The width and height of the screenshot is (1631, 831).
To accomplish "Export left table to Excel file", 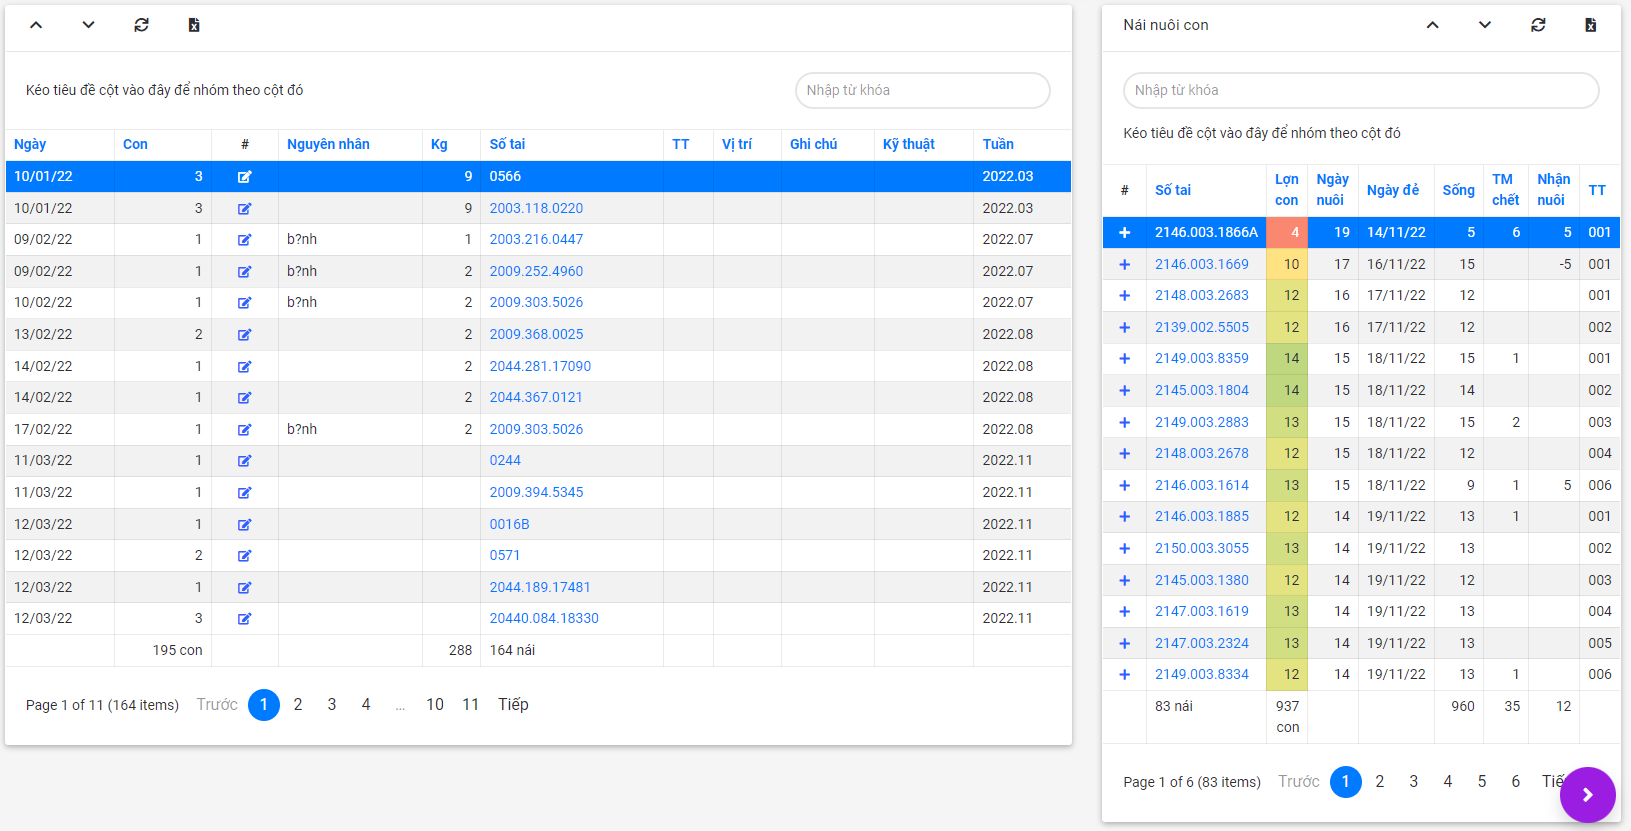I will click(x=194, y=25).
